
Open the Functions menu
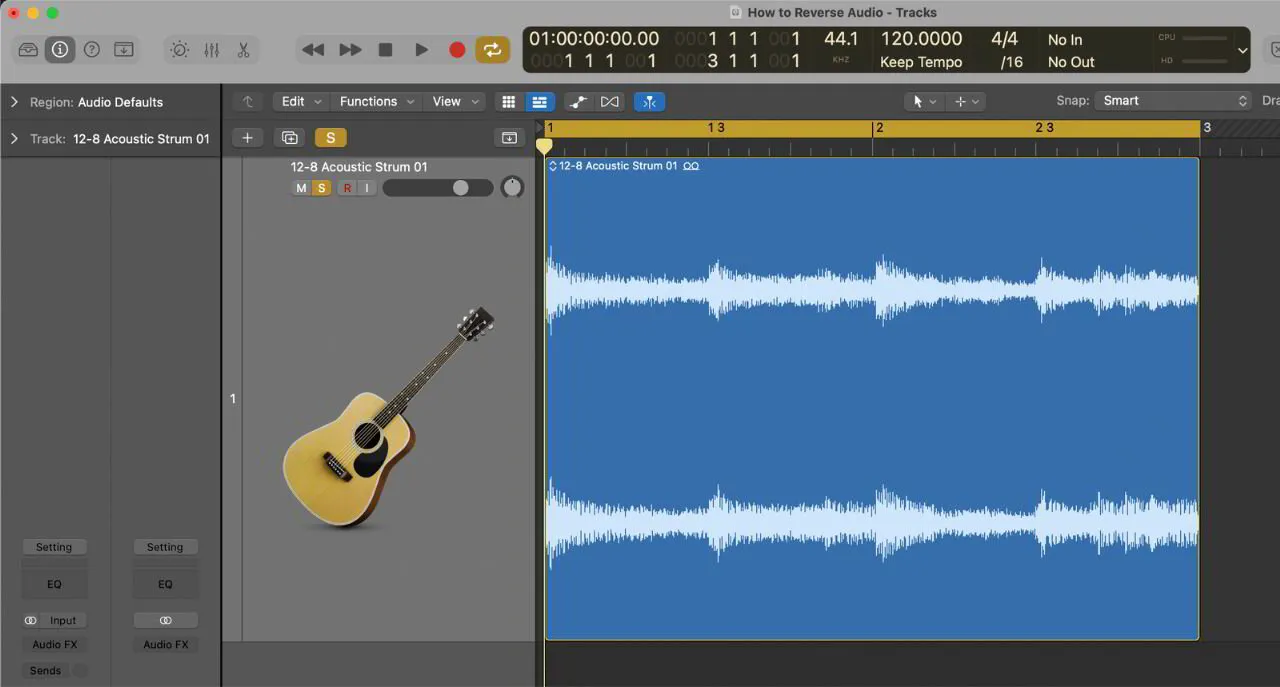point(368,101)
